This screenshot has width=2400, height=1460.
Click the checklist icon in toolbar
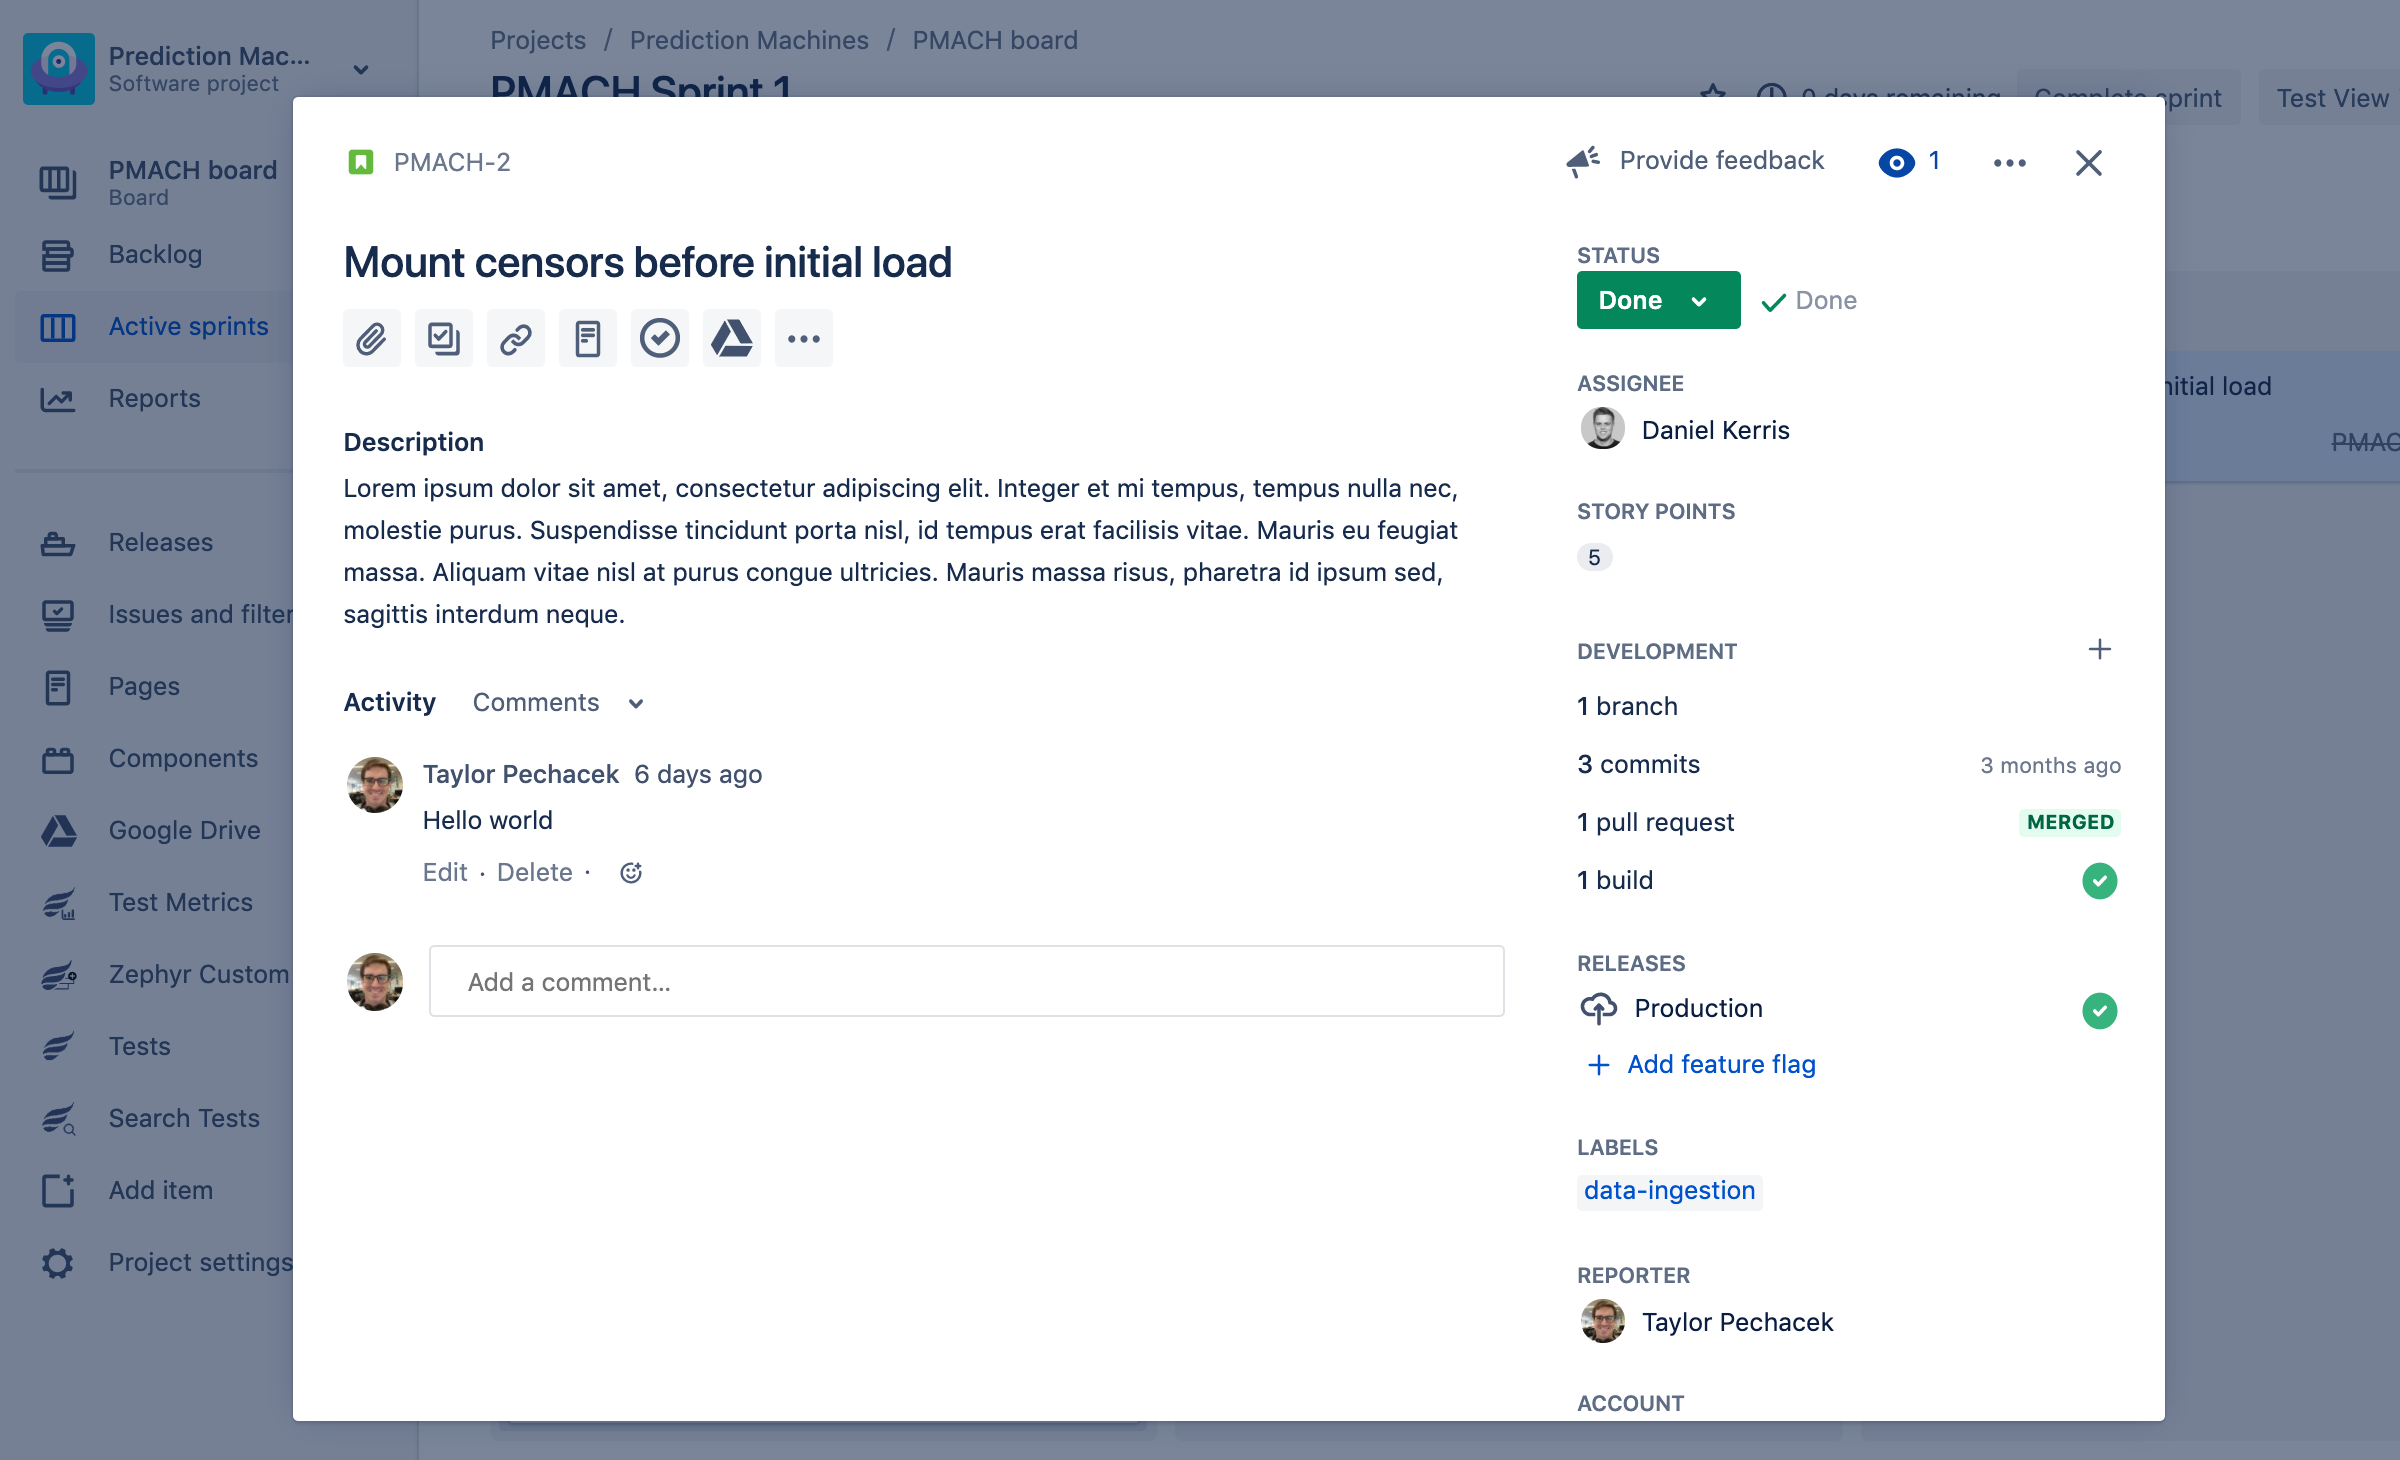[442, 336]
